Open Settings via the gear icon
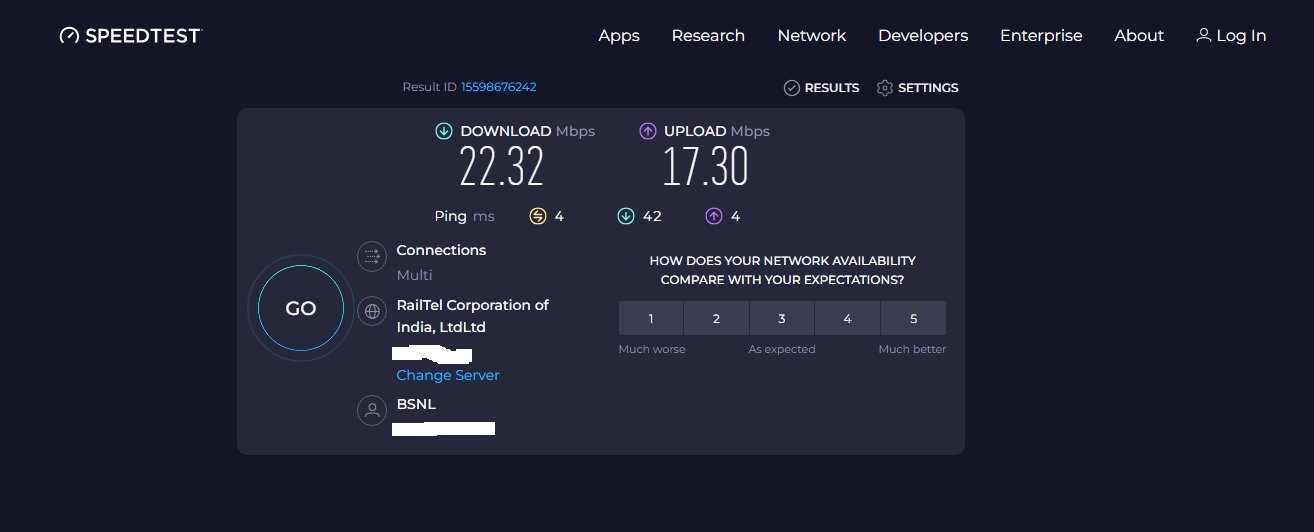 coord(884,88)
